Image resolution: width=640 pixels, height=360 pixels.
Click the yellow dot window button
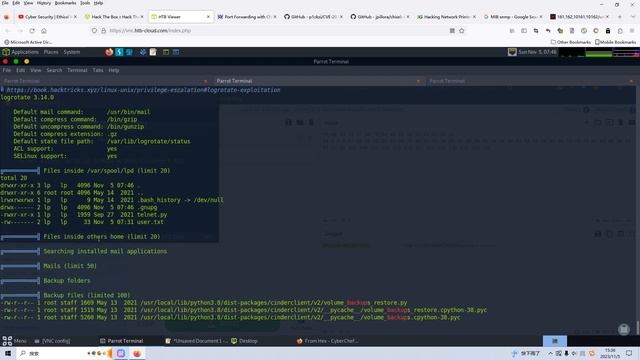(x=27, y=61)
